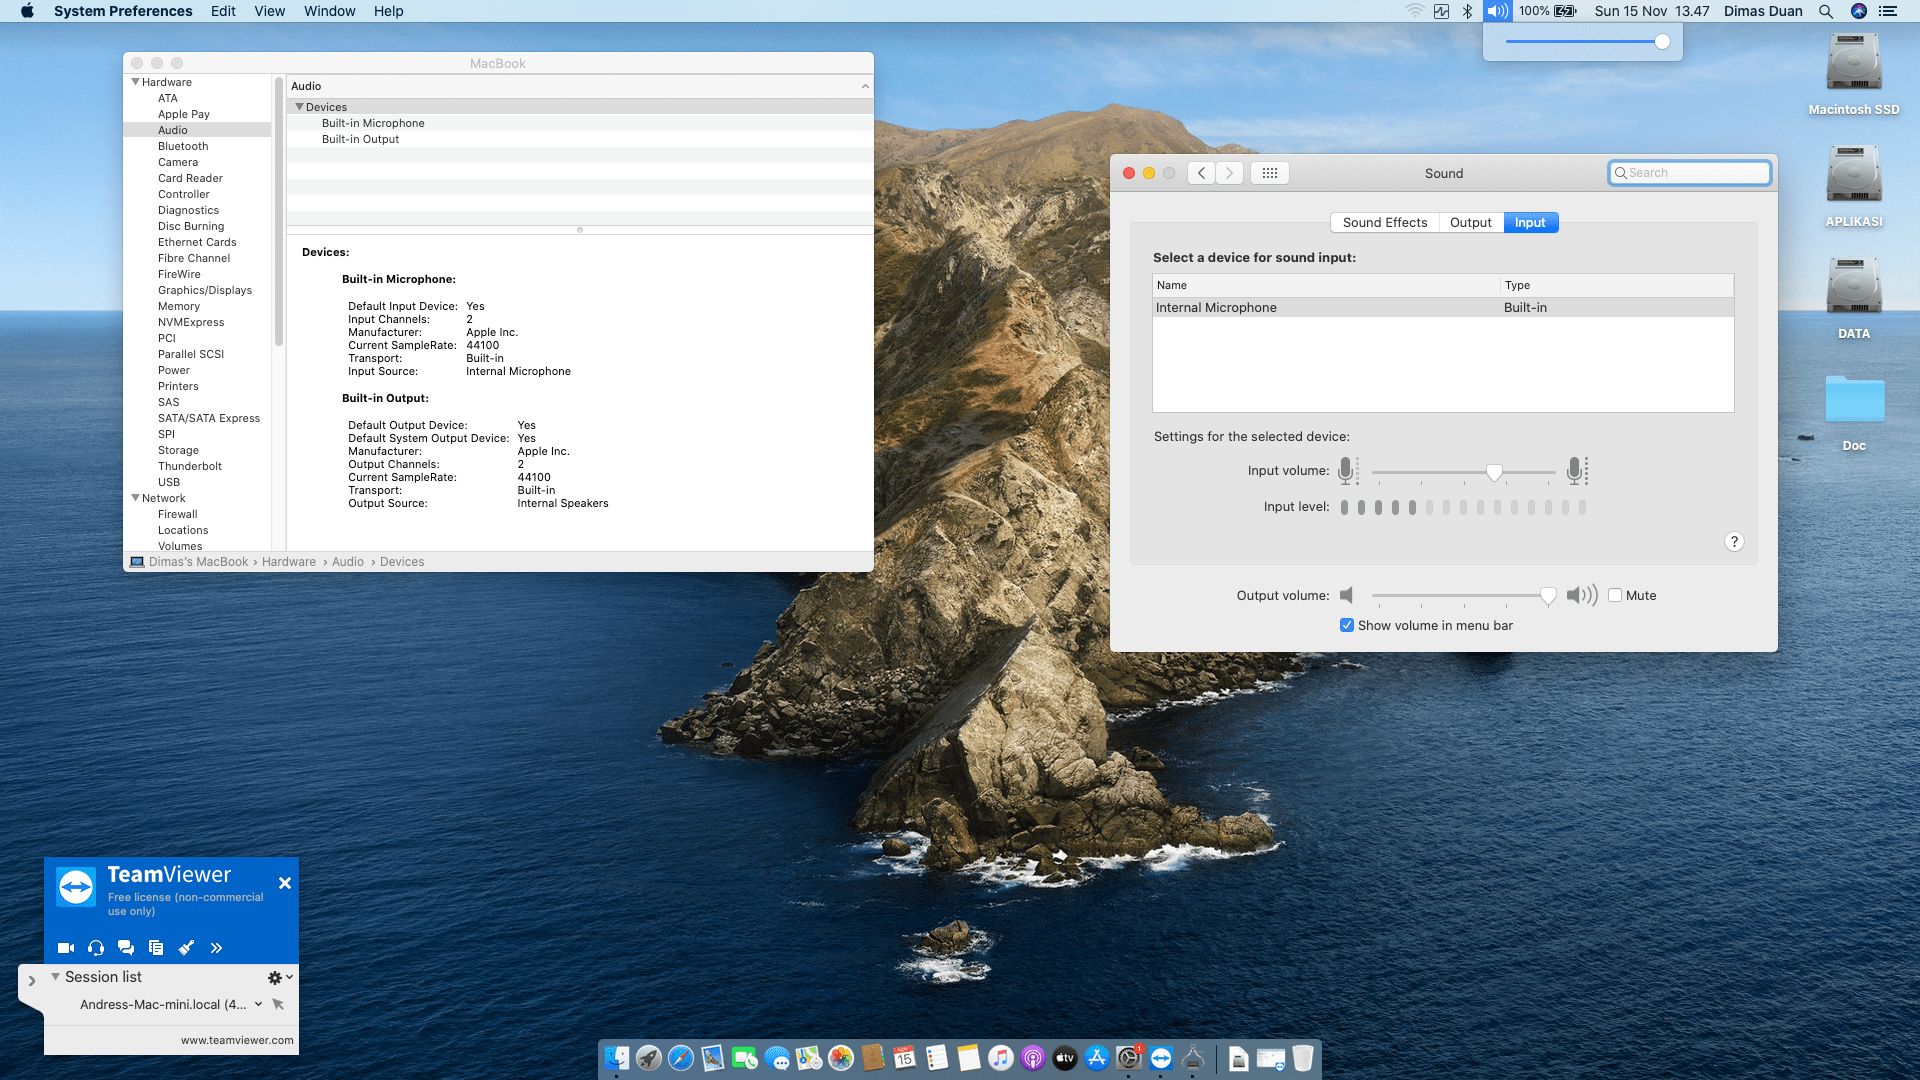
Task: Open the Window menu
Action: pos(329,11)
